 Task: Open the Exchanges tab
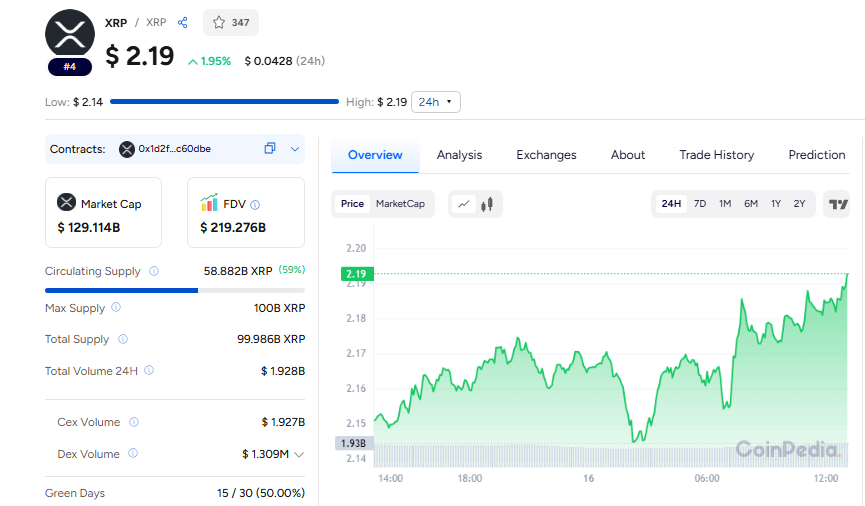tap(546, 155)
